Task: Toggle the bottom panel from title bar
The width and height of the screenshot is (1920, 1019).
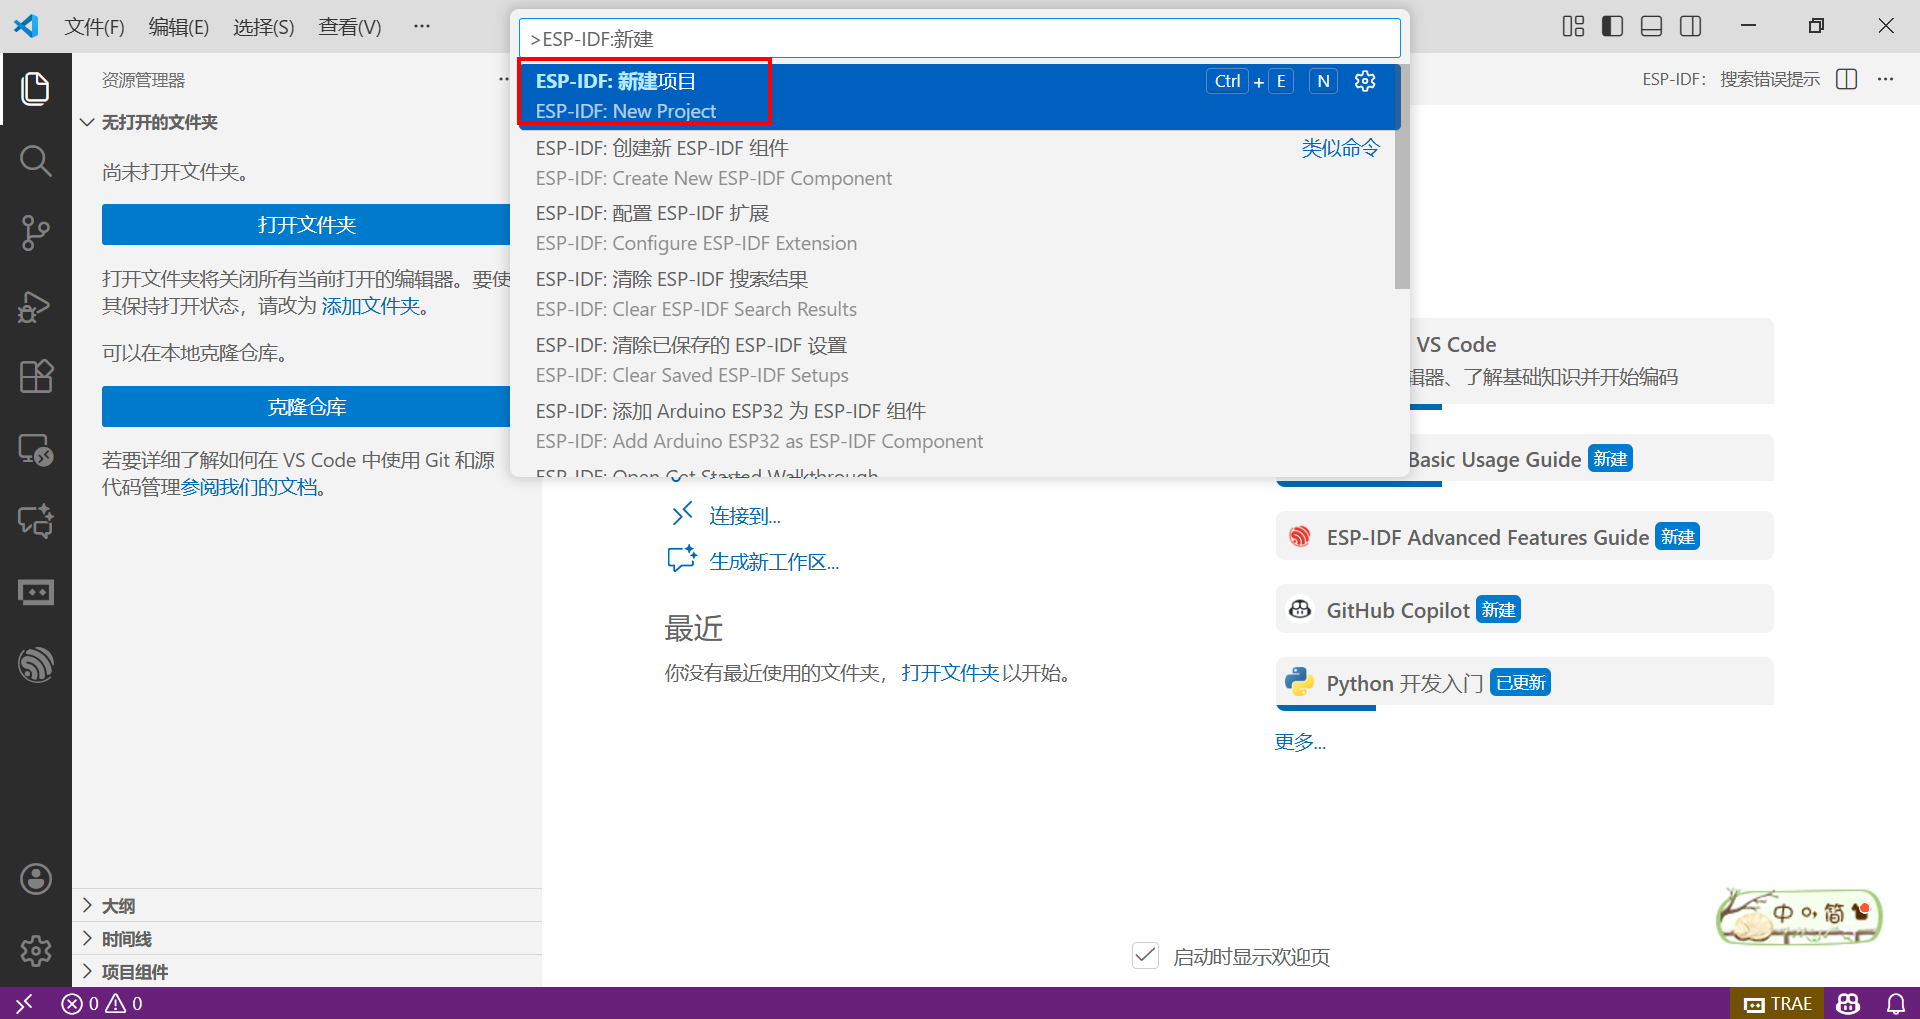Action: pos(1651,26)
